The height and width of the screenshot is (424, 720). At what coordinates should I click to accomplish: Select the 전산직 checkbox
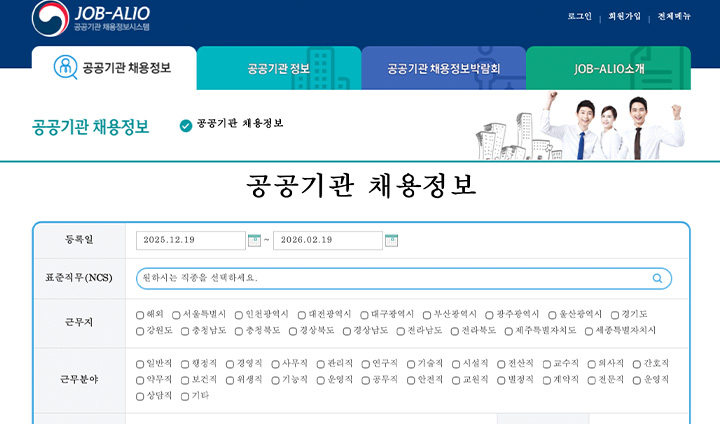tap(501, 364)
